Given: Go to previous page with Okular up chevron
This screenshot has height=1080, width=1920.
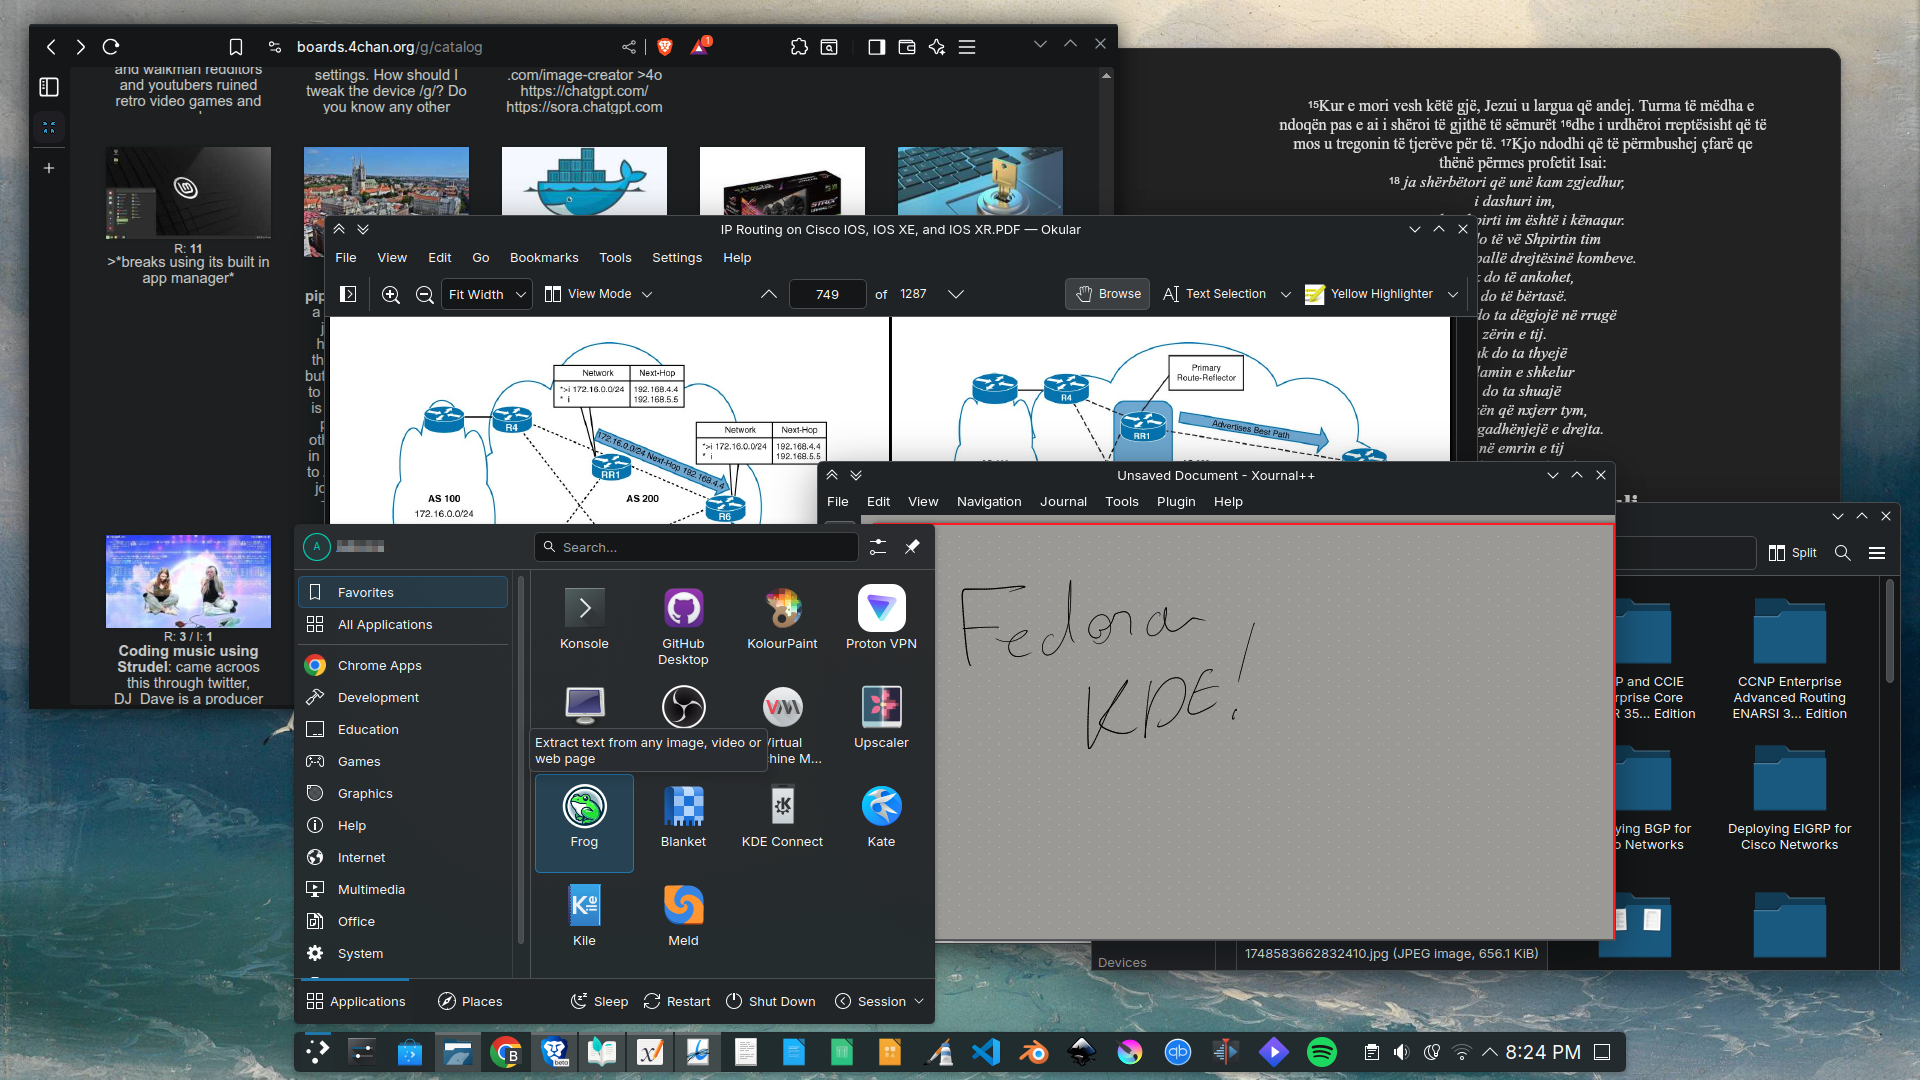Looking at the screenshot, I should [x=769, y=294].
